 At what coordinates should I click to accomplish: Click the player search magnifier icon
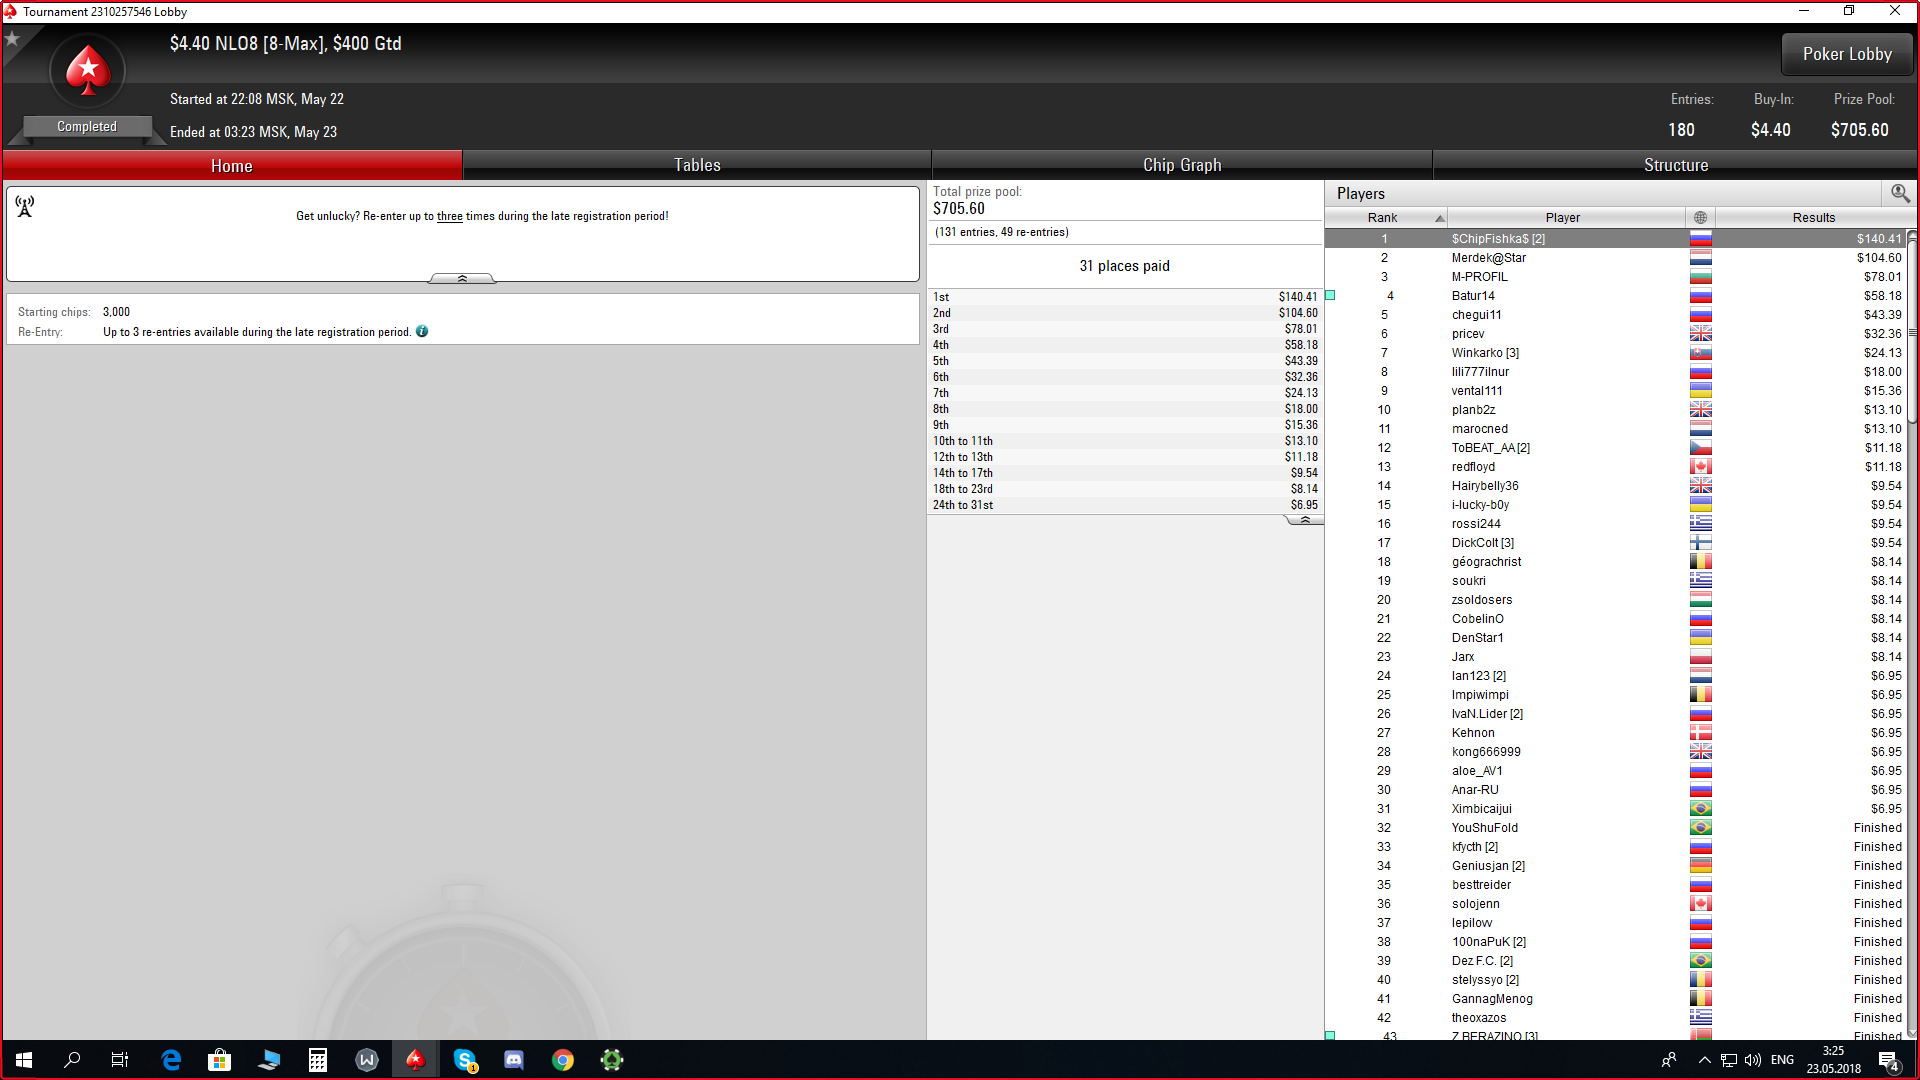pos(1900,193)
